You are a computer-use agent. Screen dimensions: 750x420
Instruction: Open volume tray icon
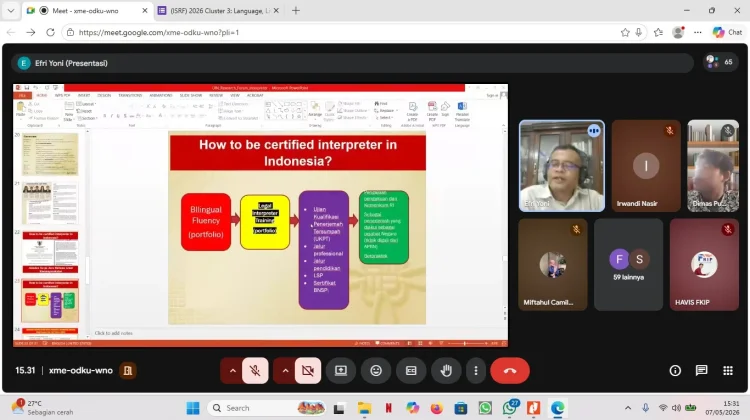click(676, 408)
